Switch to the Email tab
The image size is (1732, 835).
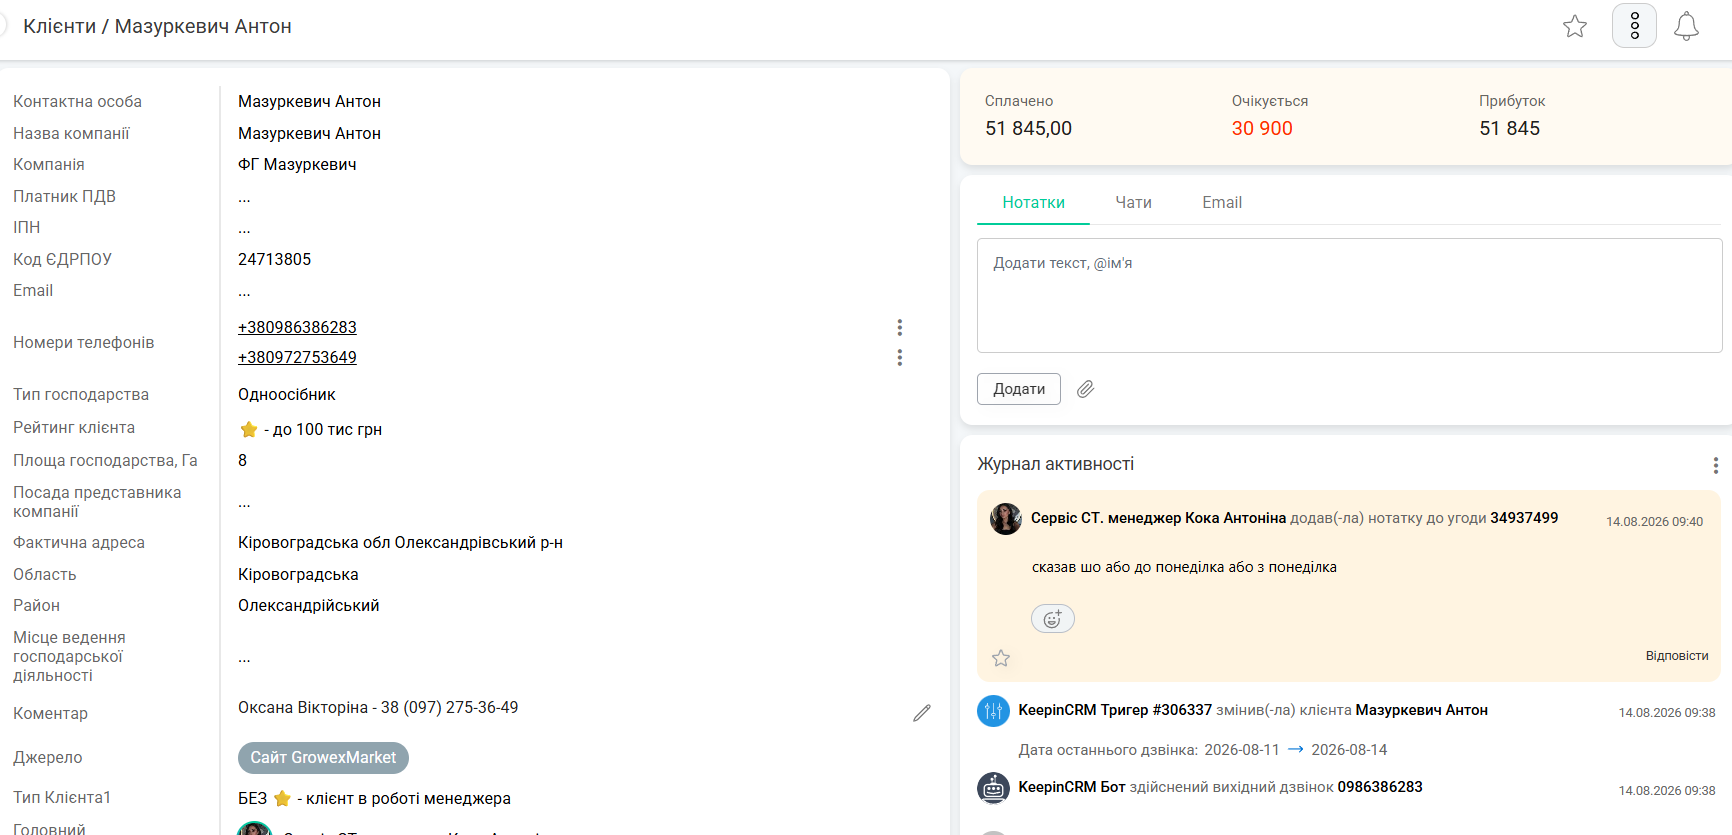1222,203
